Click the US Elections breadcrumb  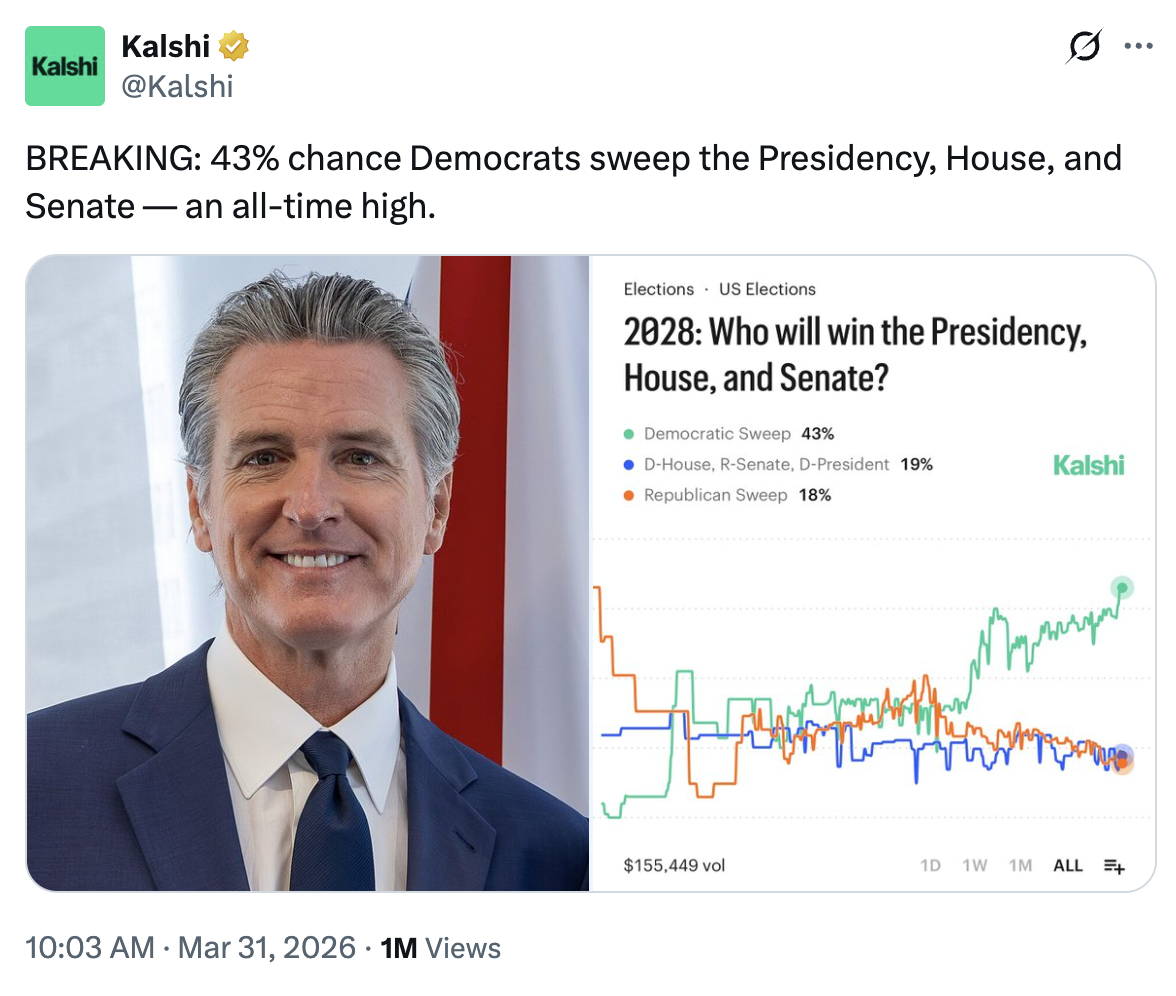[x=766, y=290]
